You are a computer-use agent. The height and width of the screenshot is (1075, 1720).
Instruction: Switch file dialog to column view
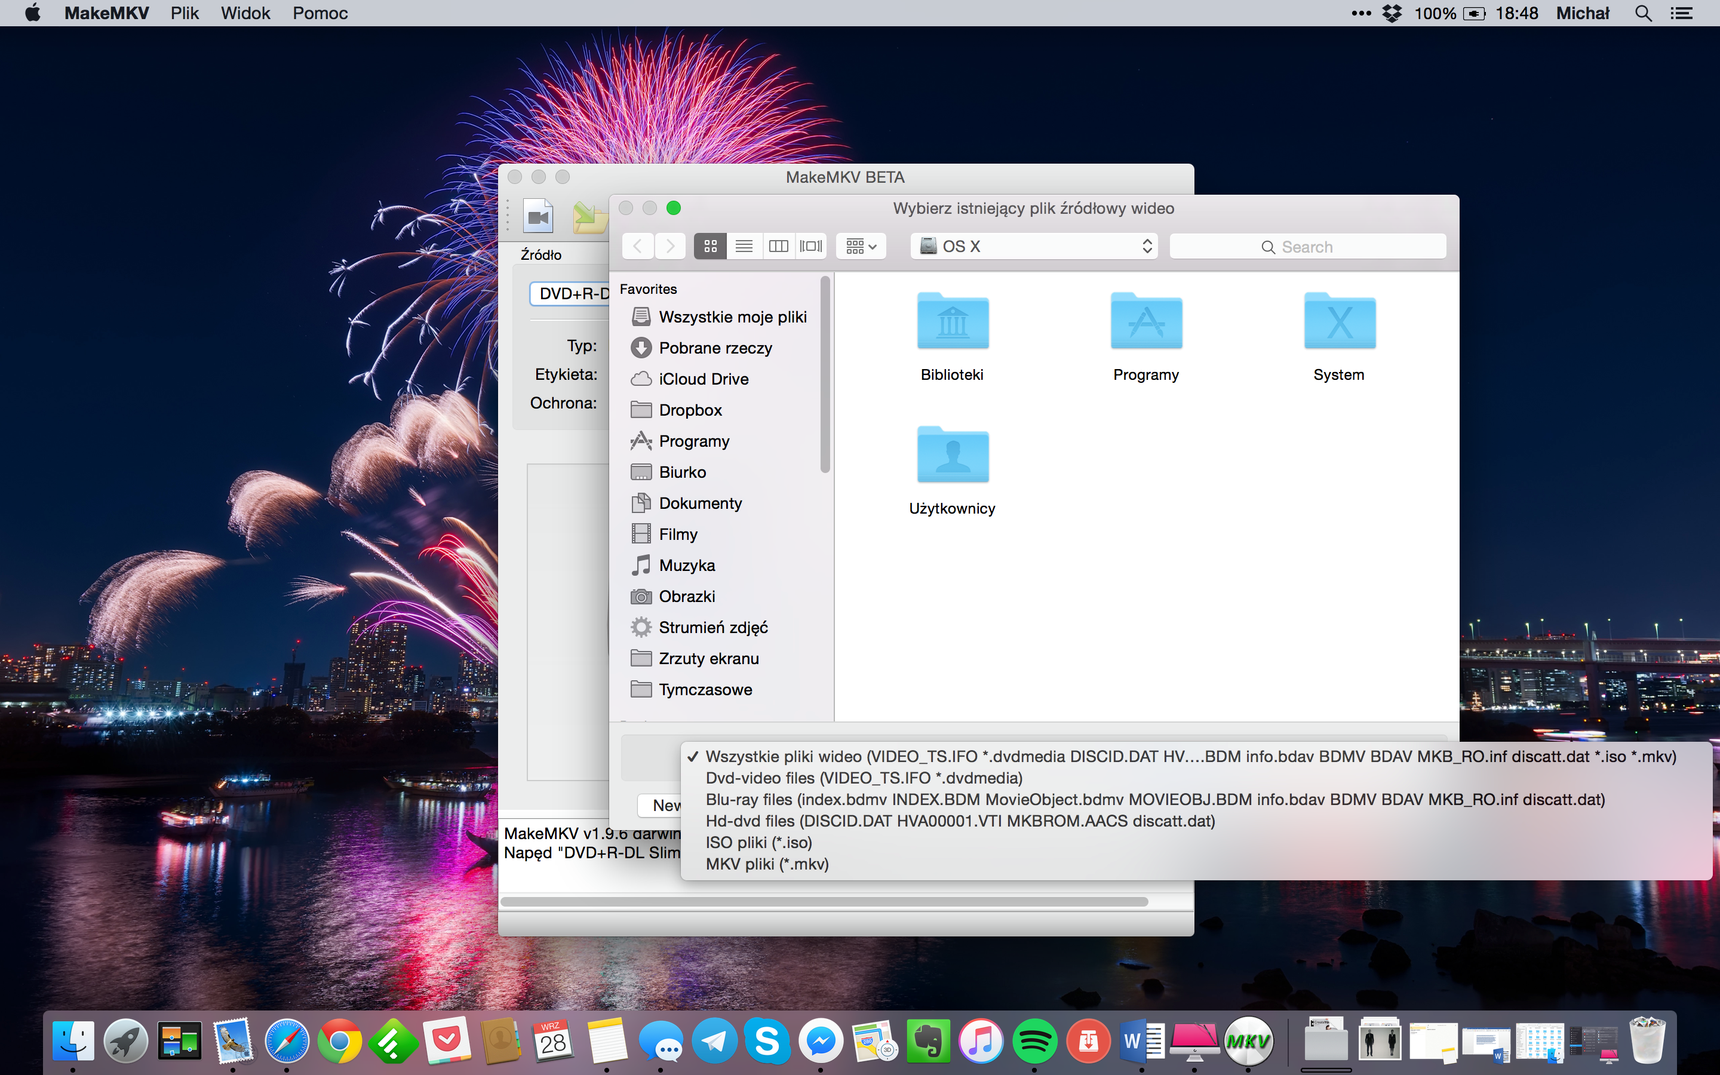[x=778, y=246]
